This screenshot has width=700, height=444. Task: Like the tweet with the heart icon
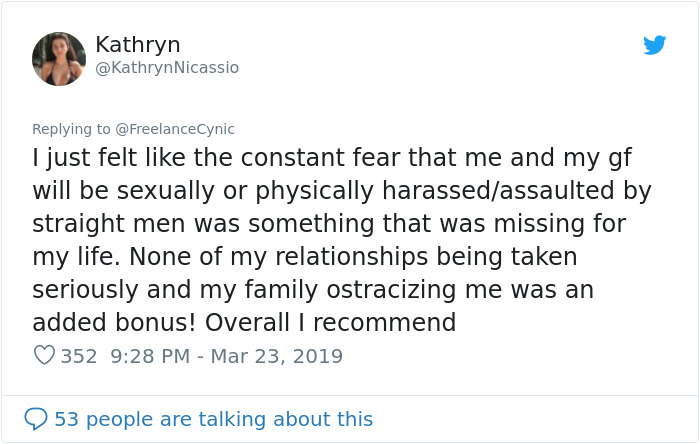(x=44, y=356)
